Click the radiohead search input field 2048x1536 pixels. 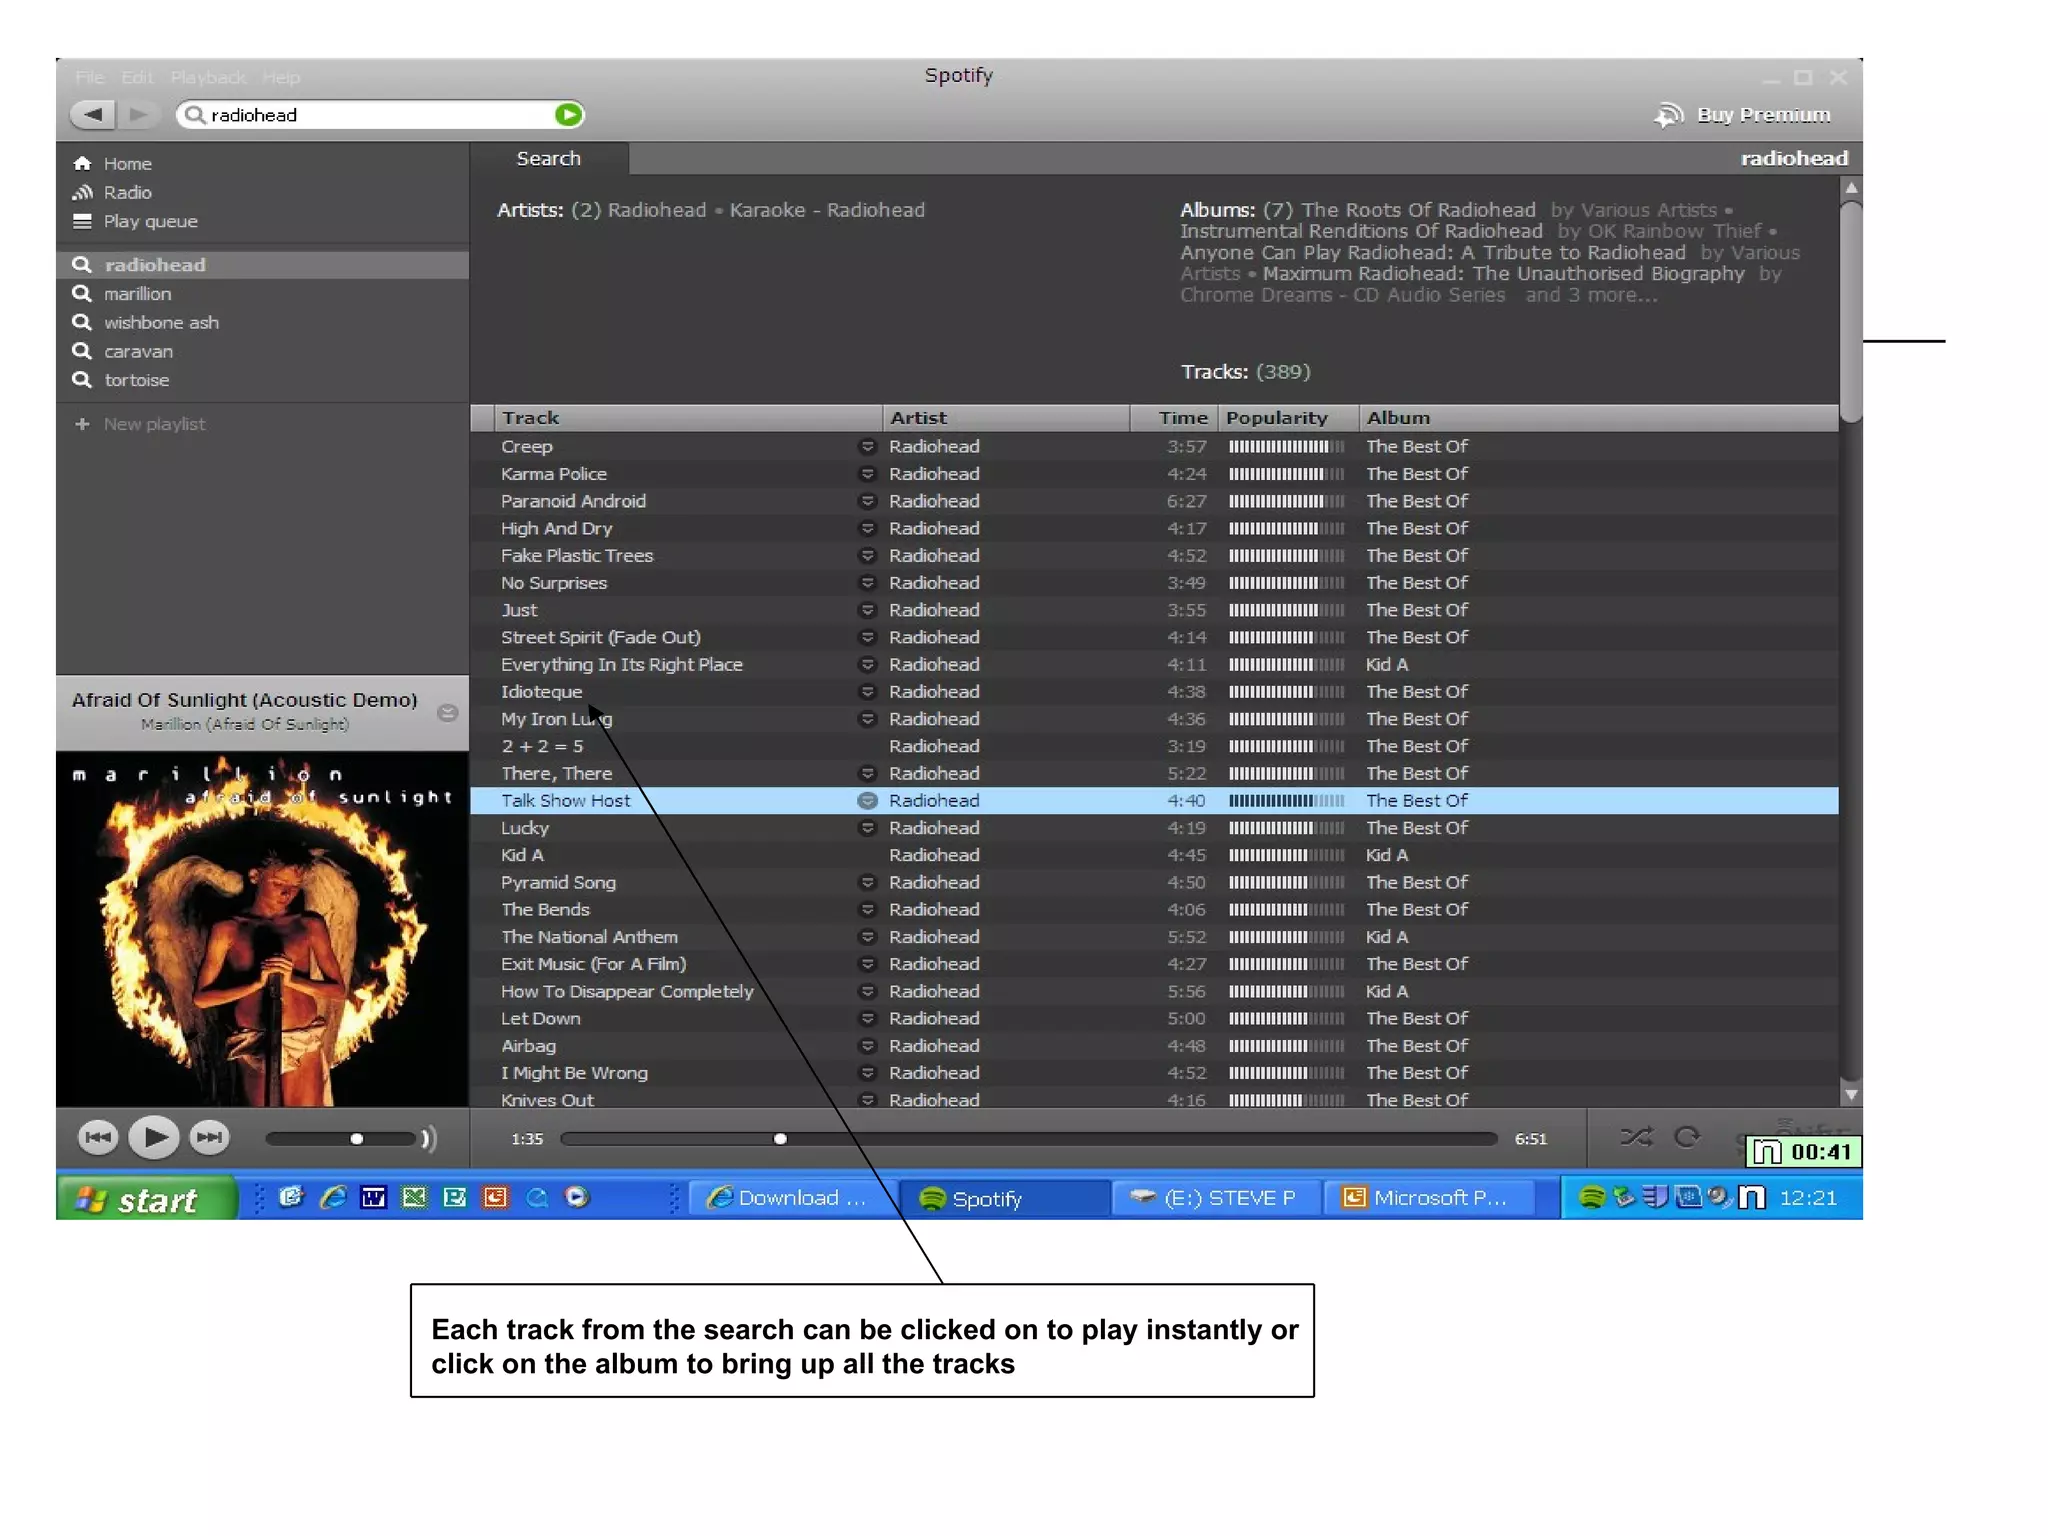pyautogui.click(x=378, y=115)
